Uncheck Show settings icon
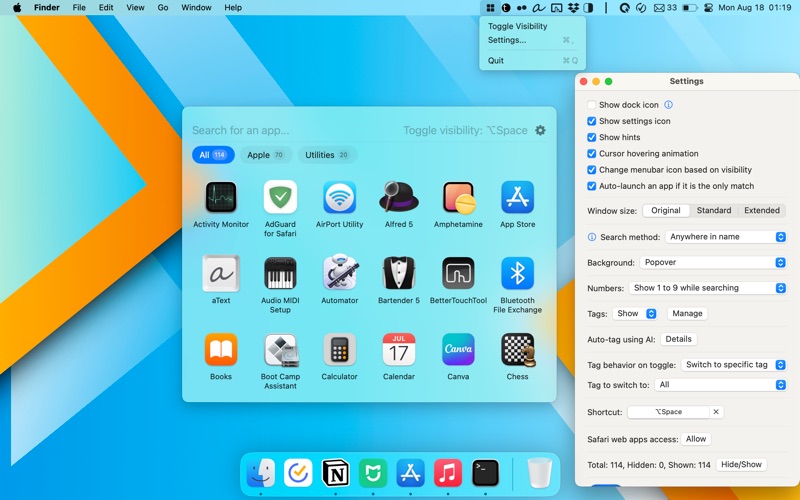Viewport: 800px width, 500px height. (591, 121)
